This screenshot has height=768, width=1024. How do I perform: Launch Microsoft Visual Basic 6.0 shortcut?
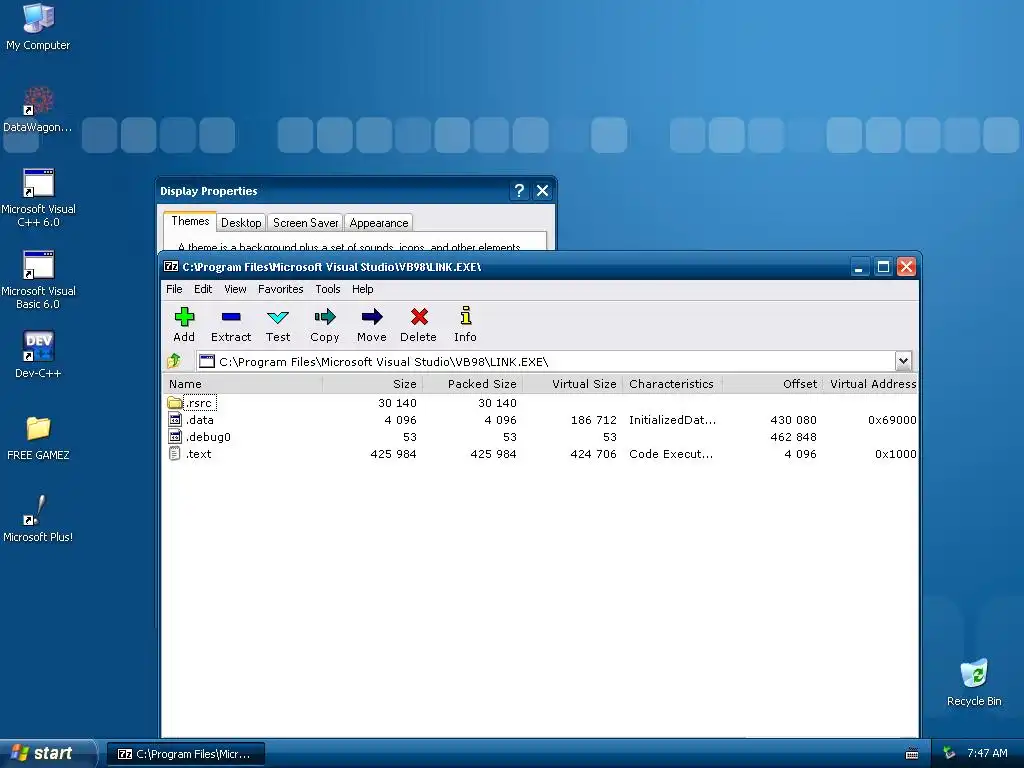pyautogui.click(x=38, y=280)
